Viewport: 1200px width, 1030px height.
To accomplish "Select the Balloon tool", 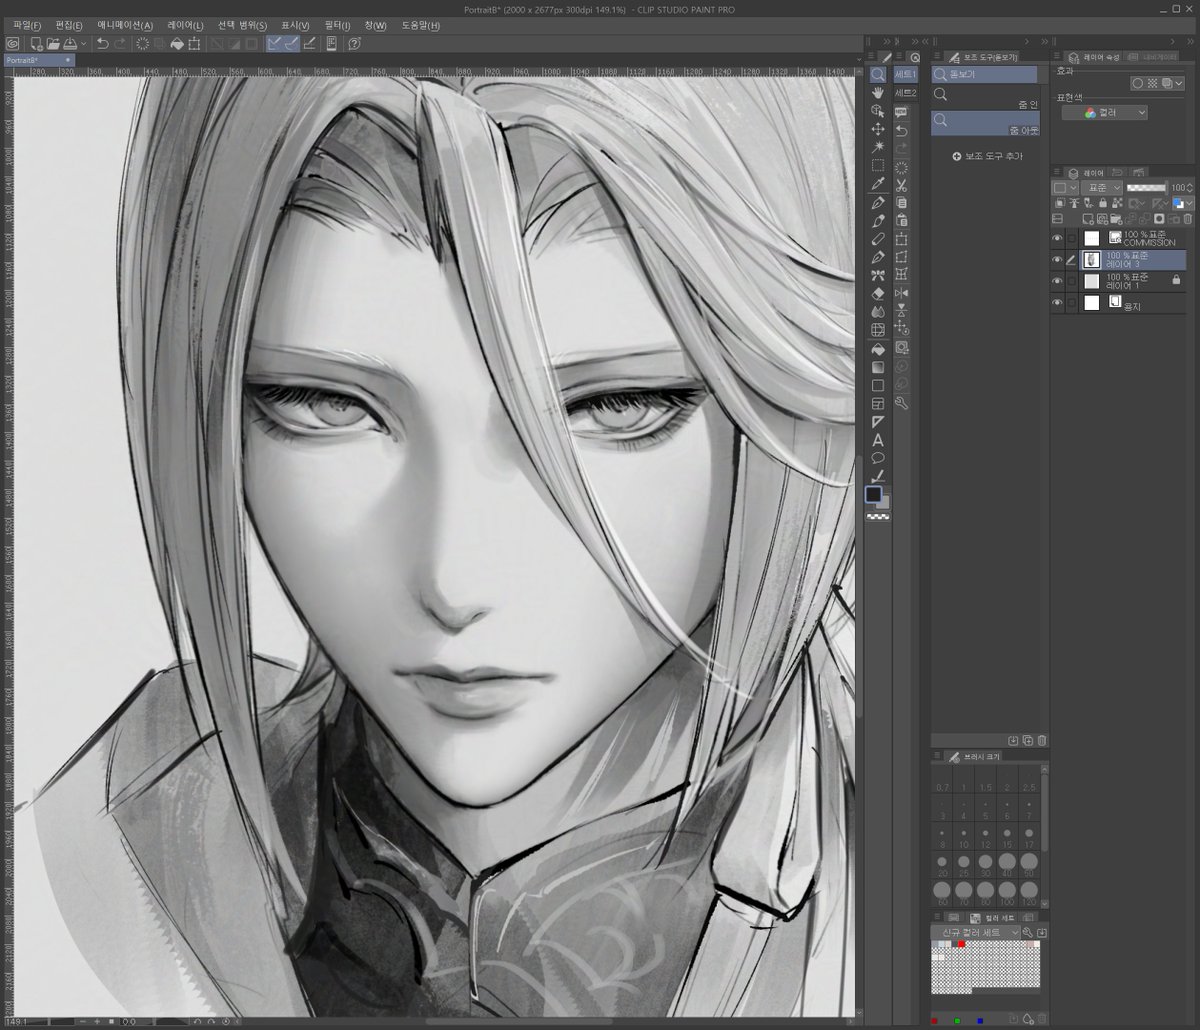I will pos(878,458).
